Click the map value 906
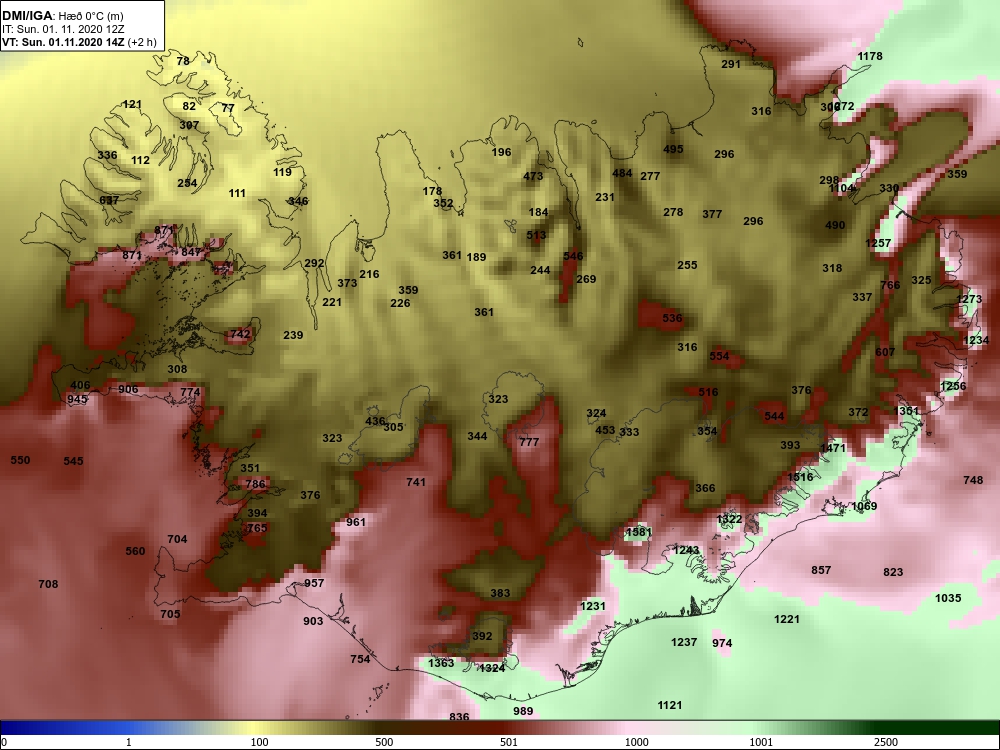This screenshot has width=1000, height=750. coord(128,390)
